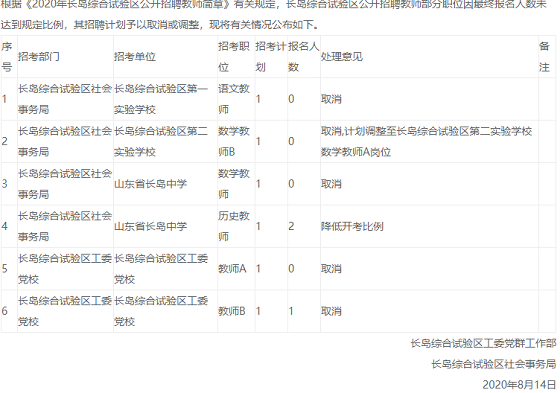Click the date 2020年8月14日
Screen dimensions: 560x393
tap(519, 385)
